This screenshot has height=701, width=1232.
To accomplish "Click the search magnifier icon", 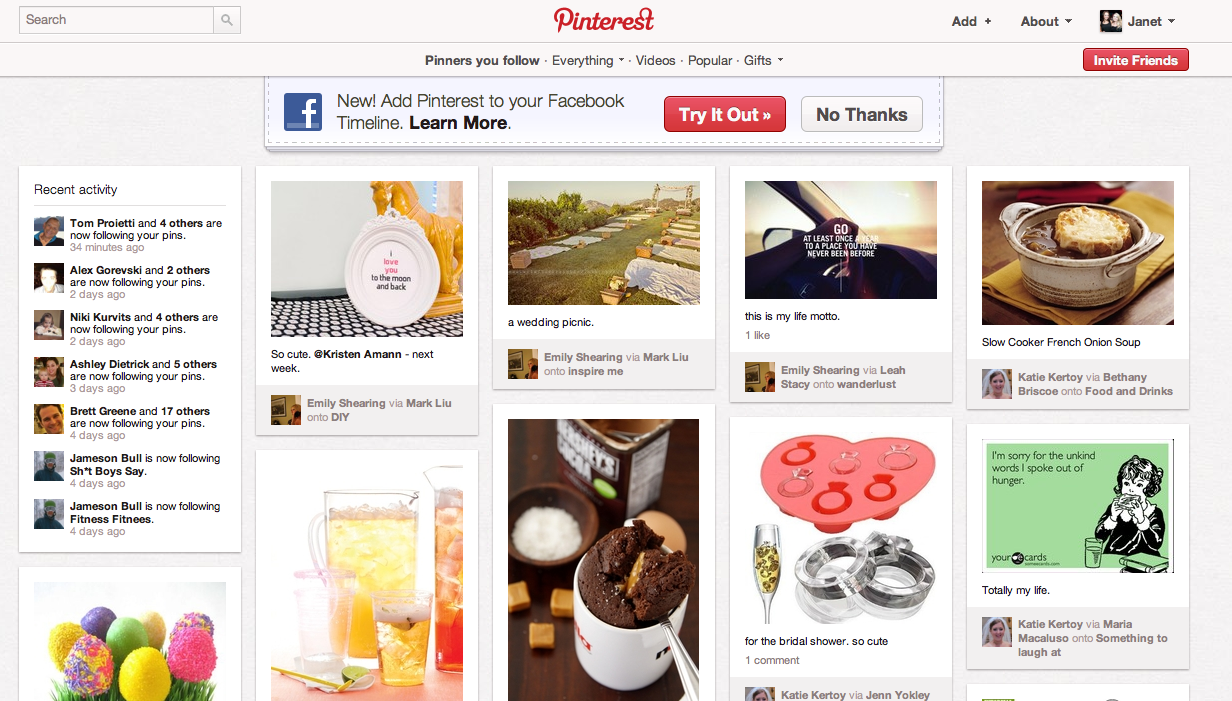I will pos(227,20).
